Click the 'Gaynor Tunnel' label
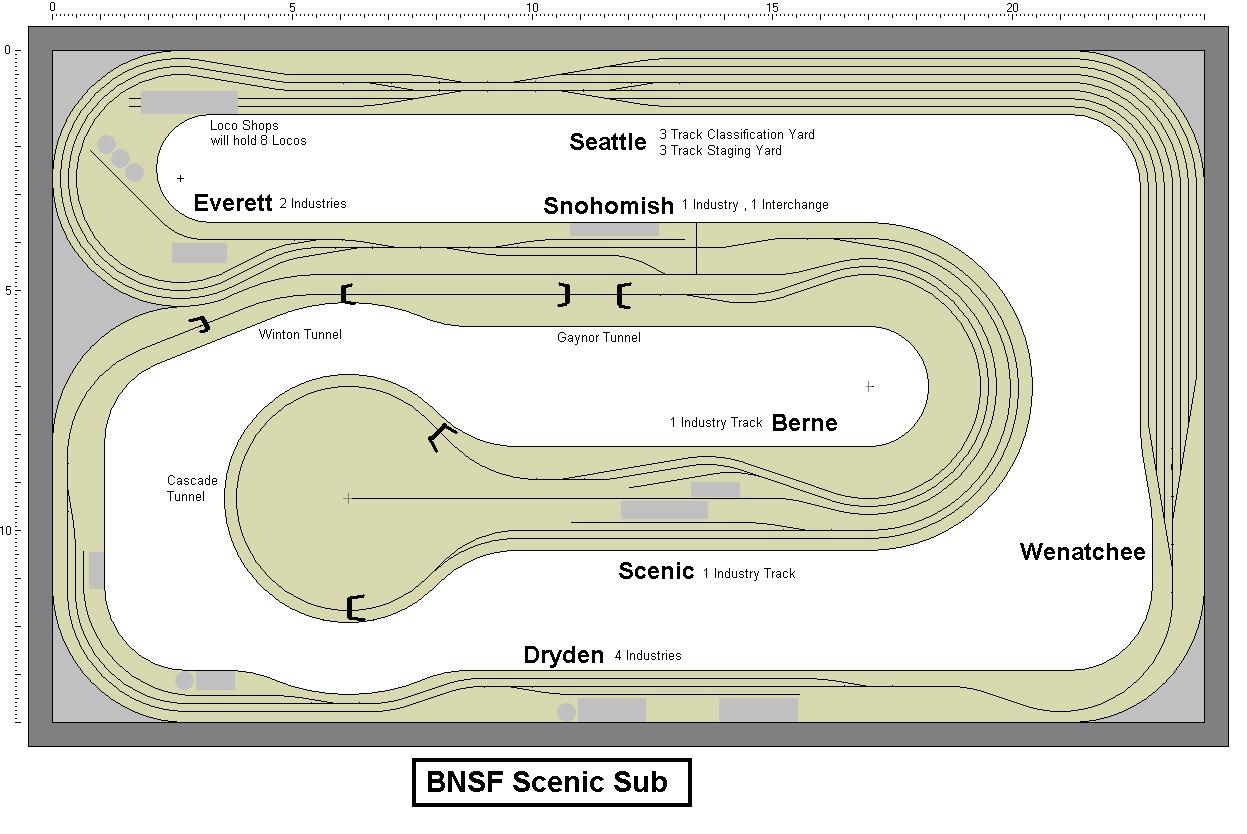This screenshot has width=1247, height=834. pos(599,338)
